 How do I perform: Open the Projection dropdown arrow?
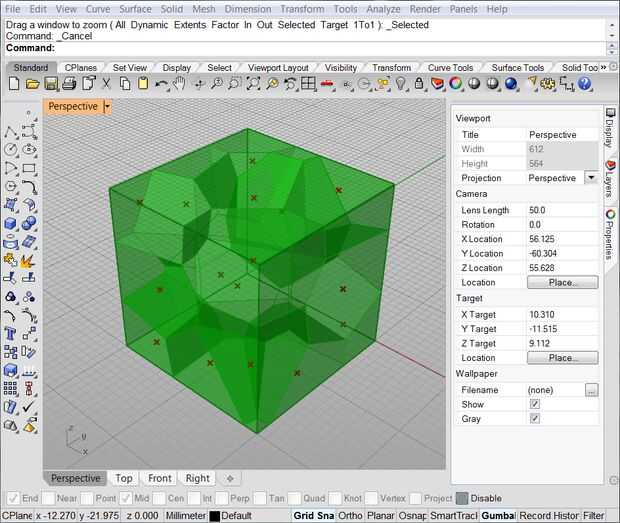click(591, 178)
